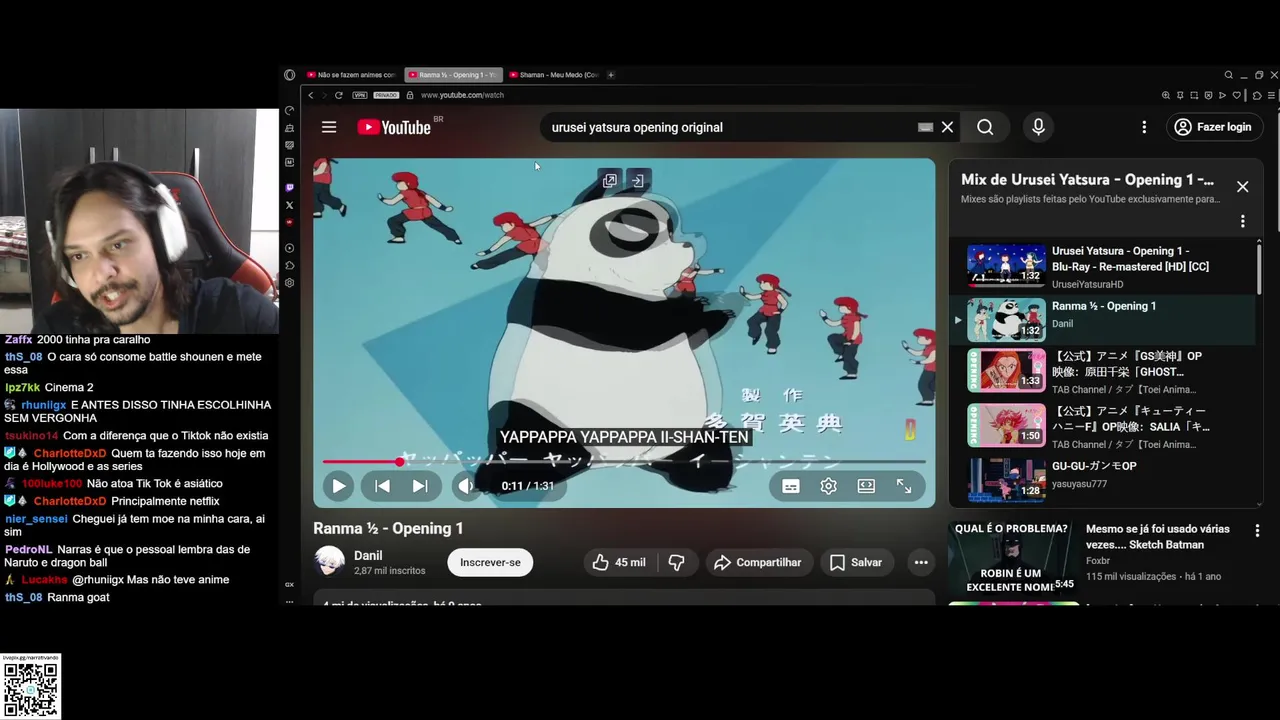1280x720 pixels.
Task: Click the www.youtube.com/watch address field
Action: [462, 95]
